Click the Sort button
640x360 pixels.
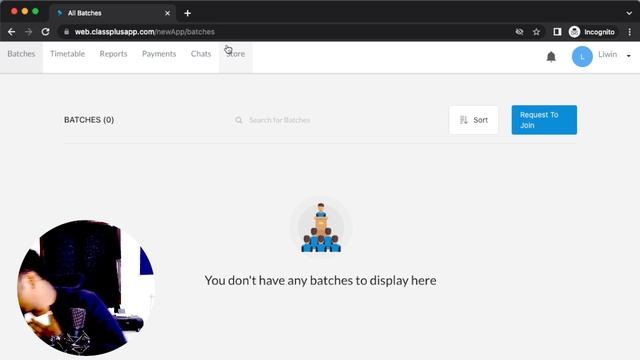[473, 120]
